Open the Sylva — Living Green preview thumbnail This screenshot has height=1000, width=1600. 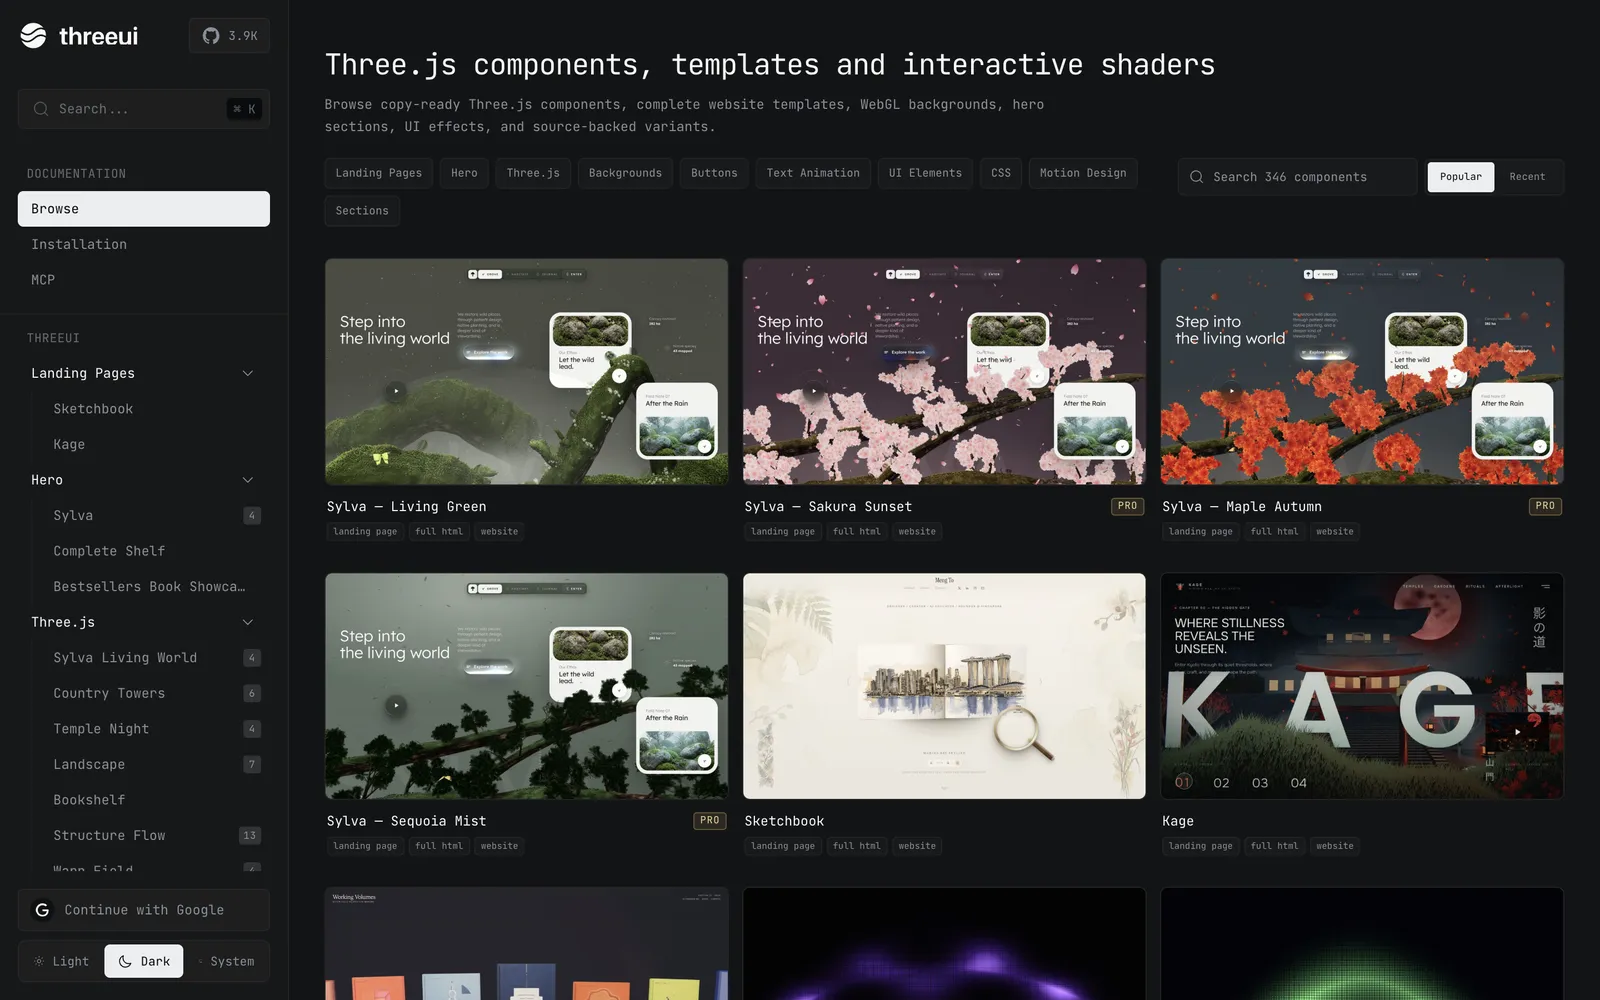click(x=526, y=372)
